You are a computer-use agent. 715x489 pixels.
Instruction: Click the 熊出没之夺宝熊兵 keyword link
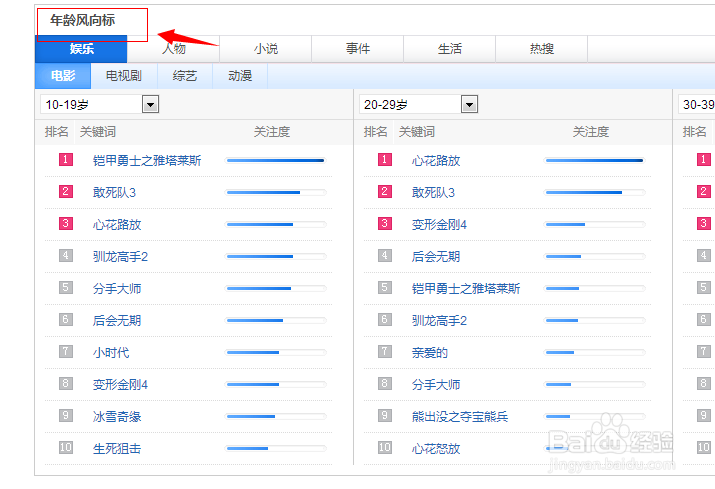coord(460,416)
